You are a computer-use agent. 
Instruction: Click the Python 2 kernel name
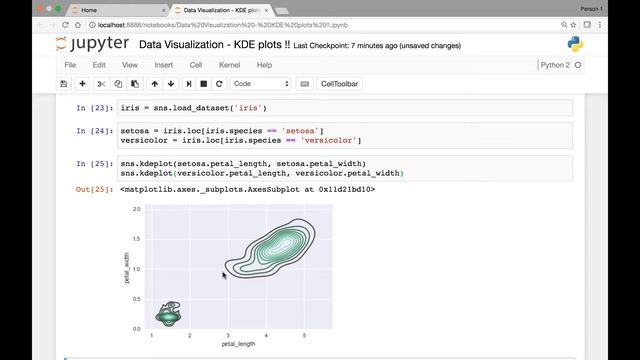pos(555,65)
